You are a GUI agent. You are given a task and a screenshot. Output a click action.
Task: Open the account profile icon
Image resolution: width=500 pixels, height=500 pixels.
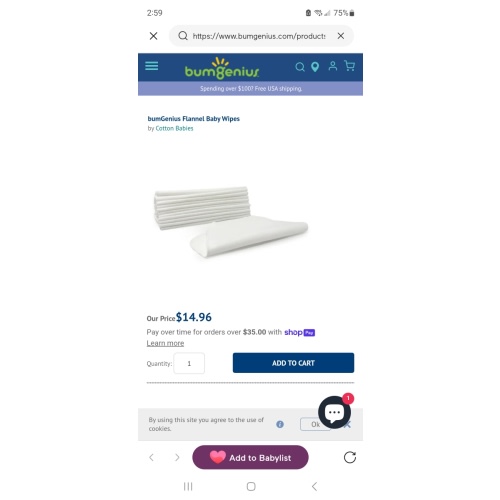[333, 66]
